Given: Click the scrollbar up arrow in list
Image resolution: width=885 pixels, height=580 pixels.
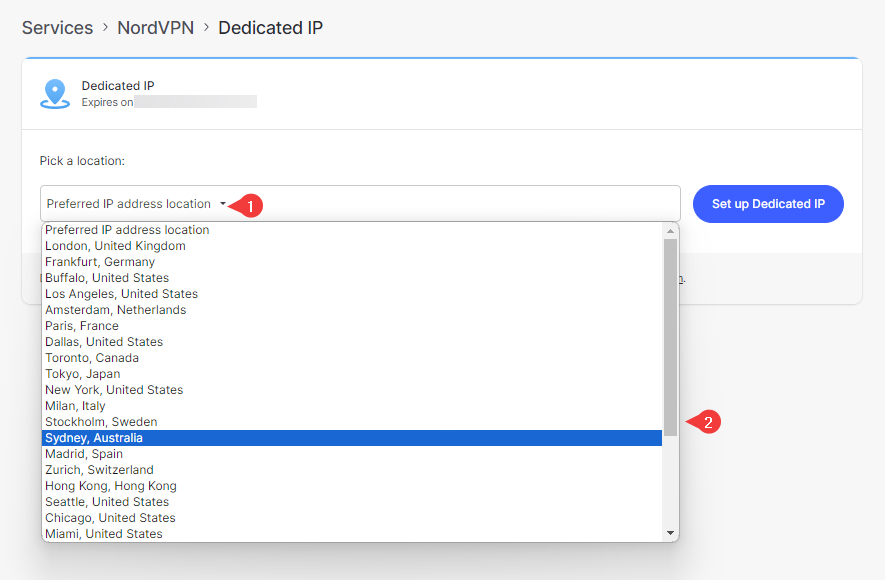Looking at the screenshot, I should tap(670, 230).
